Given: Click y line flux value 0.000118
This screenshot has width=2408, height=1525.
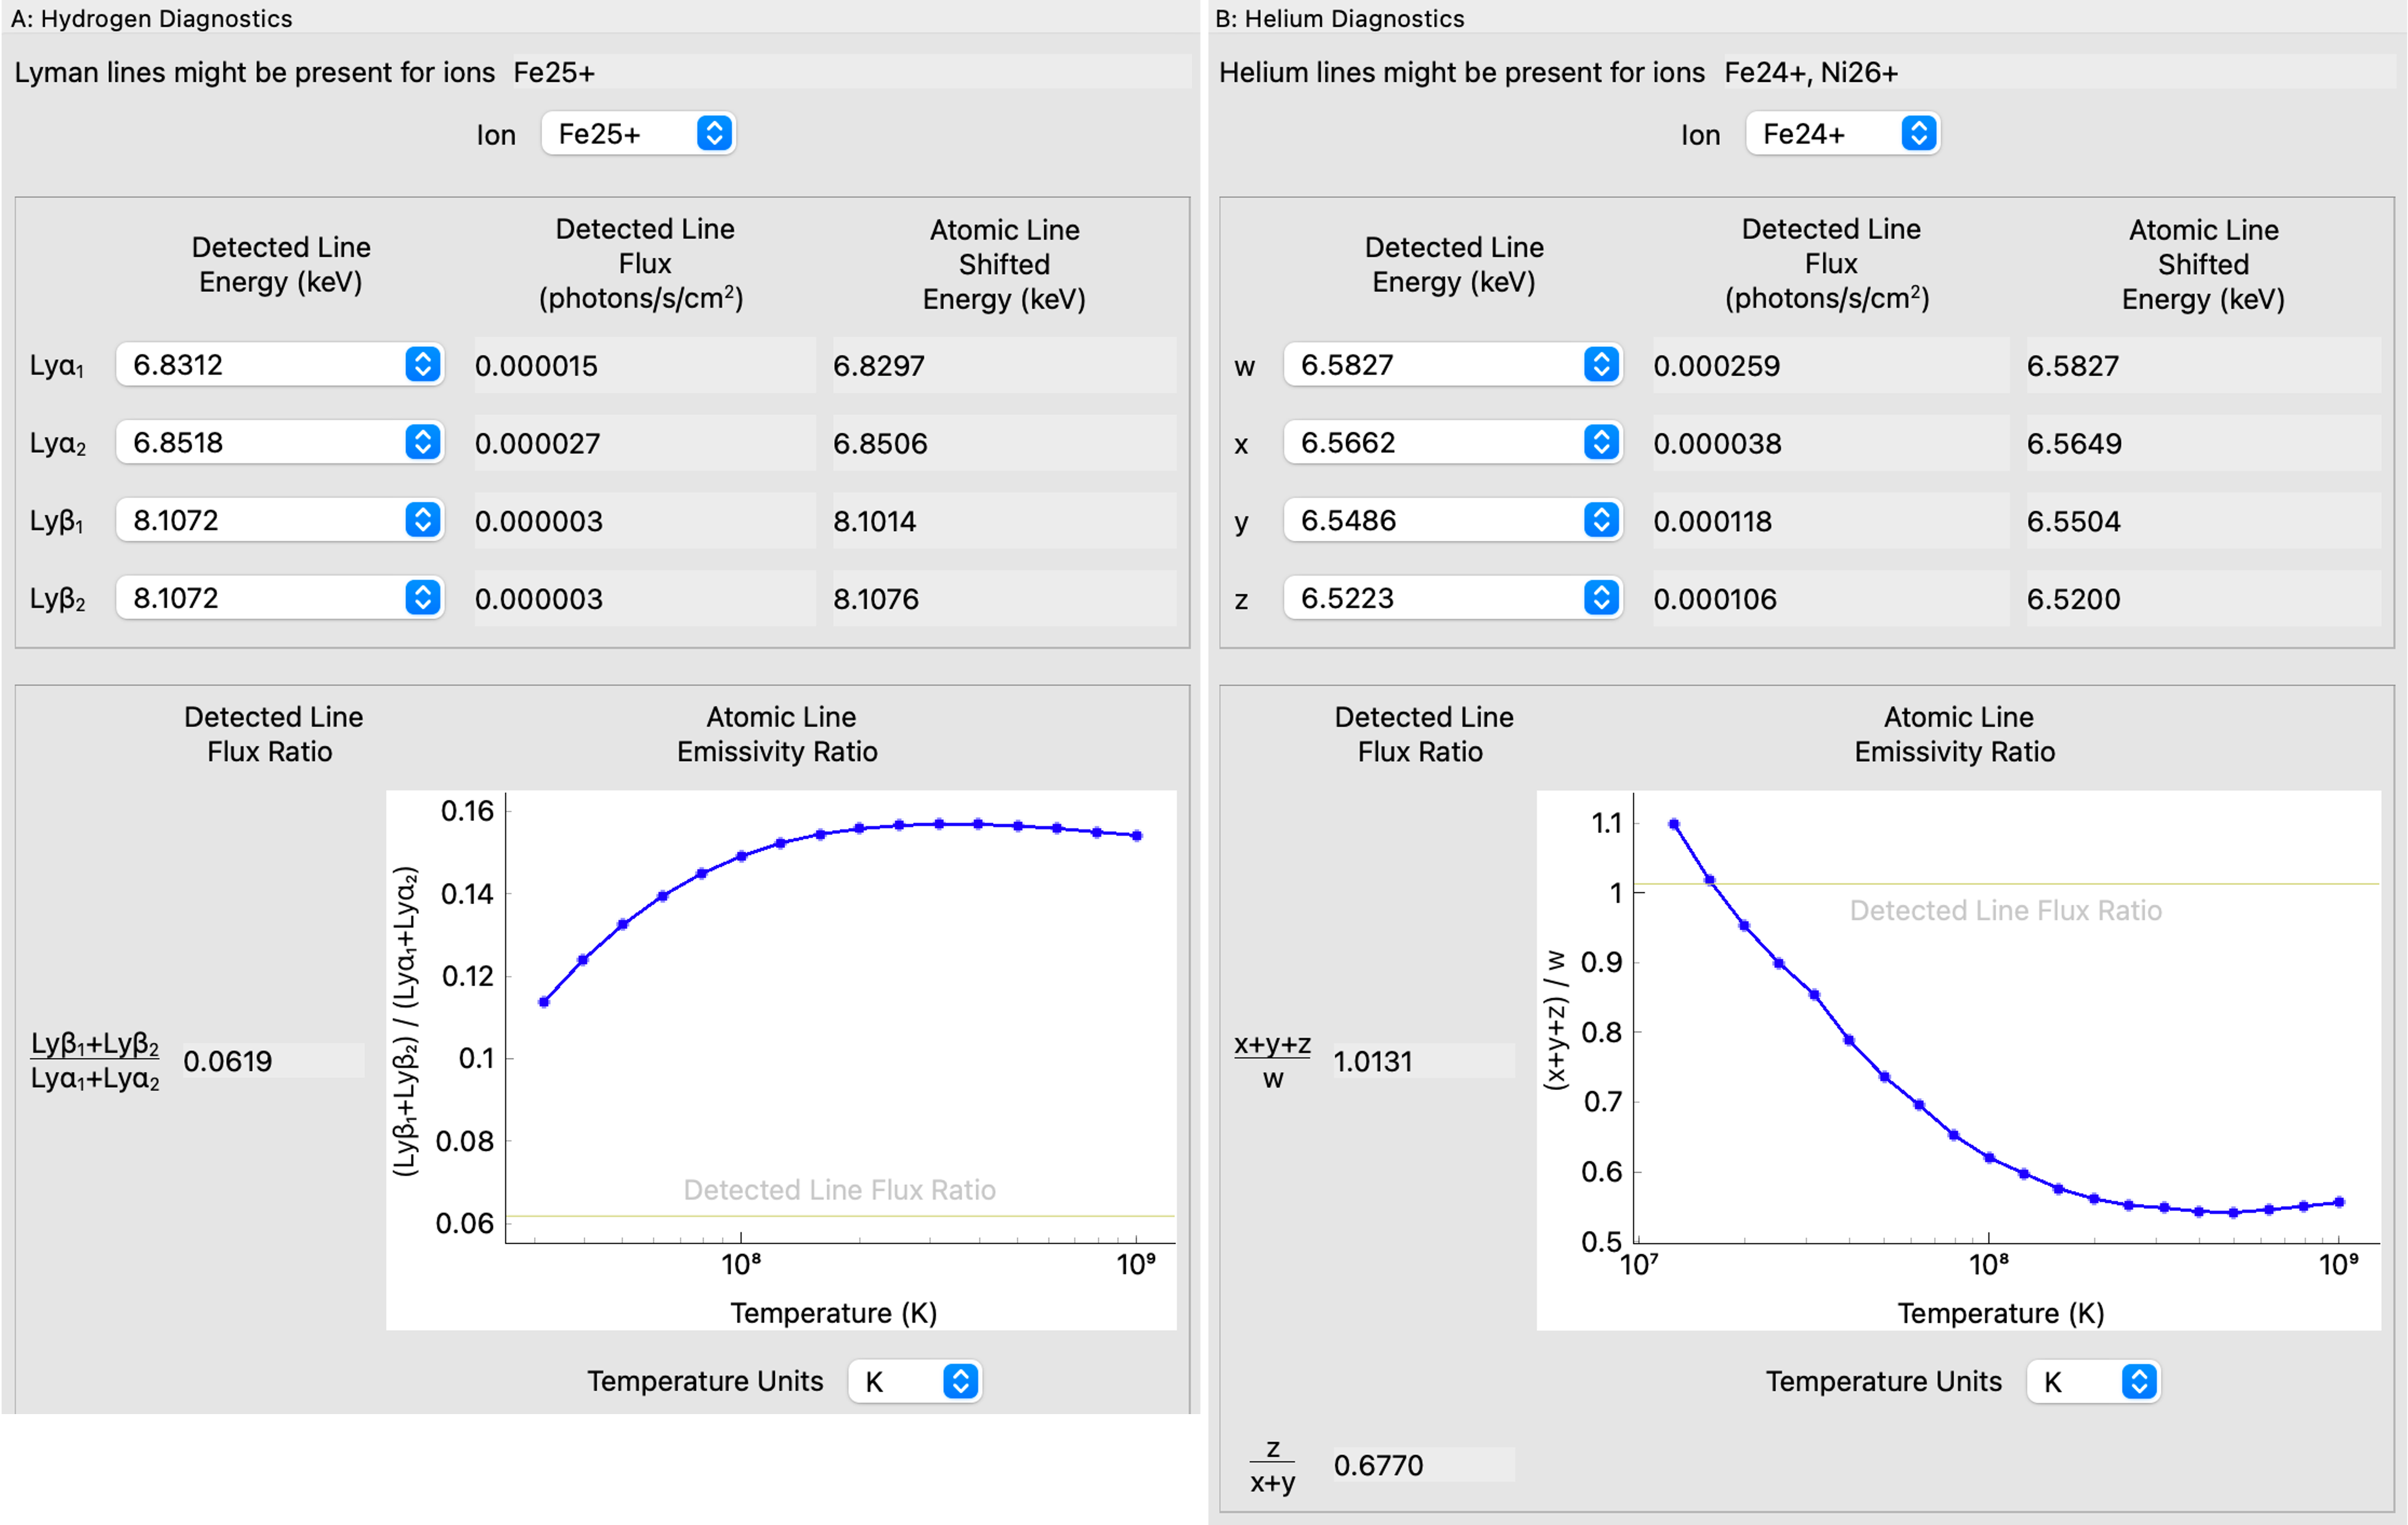Looking at the screenshot, I should point(1831,521).
